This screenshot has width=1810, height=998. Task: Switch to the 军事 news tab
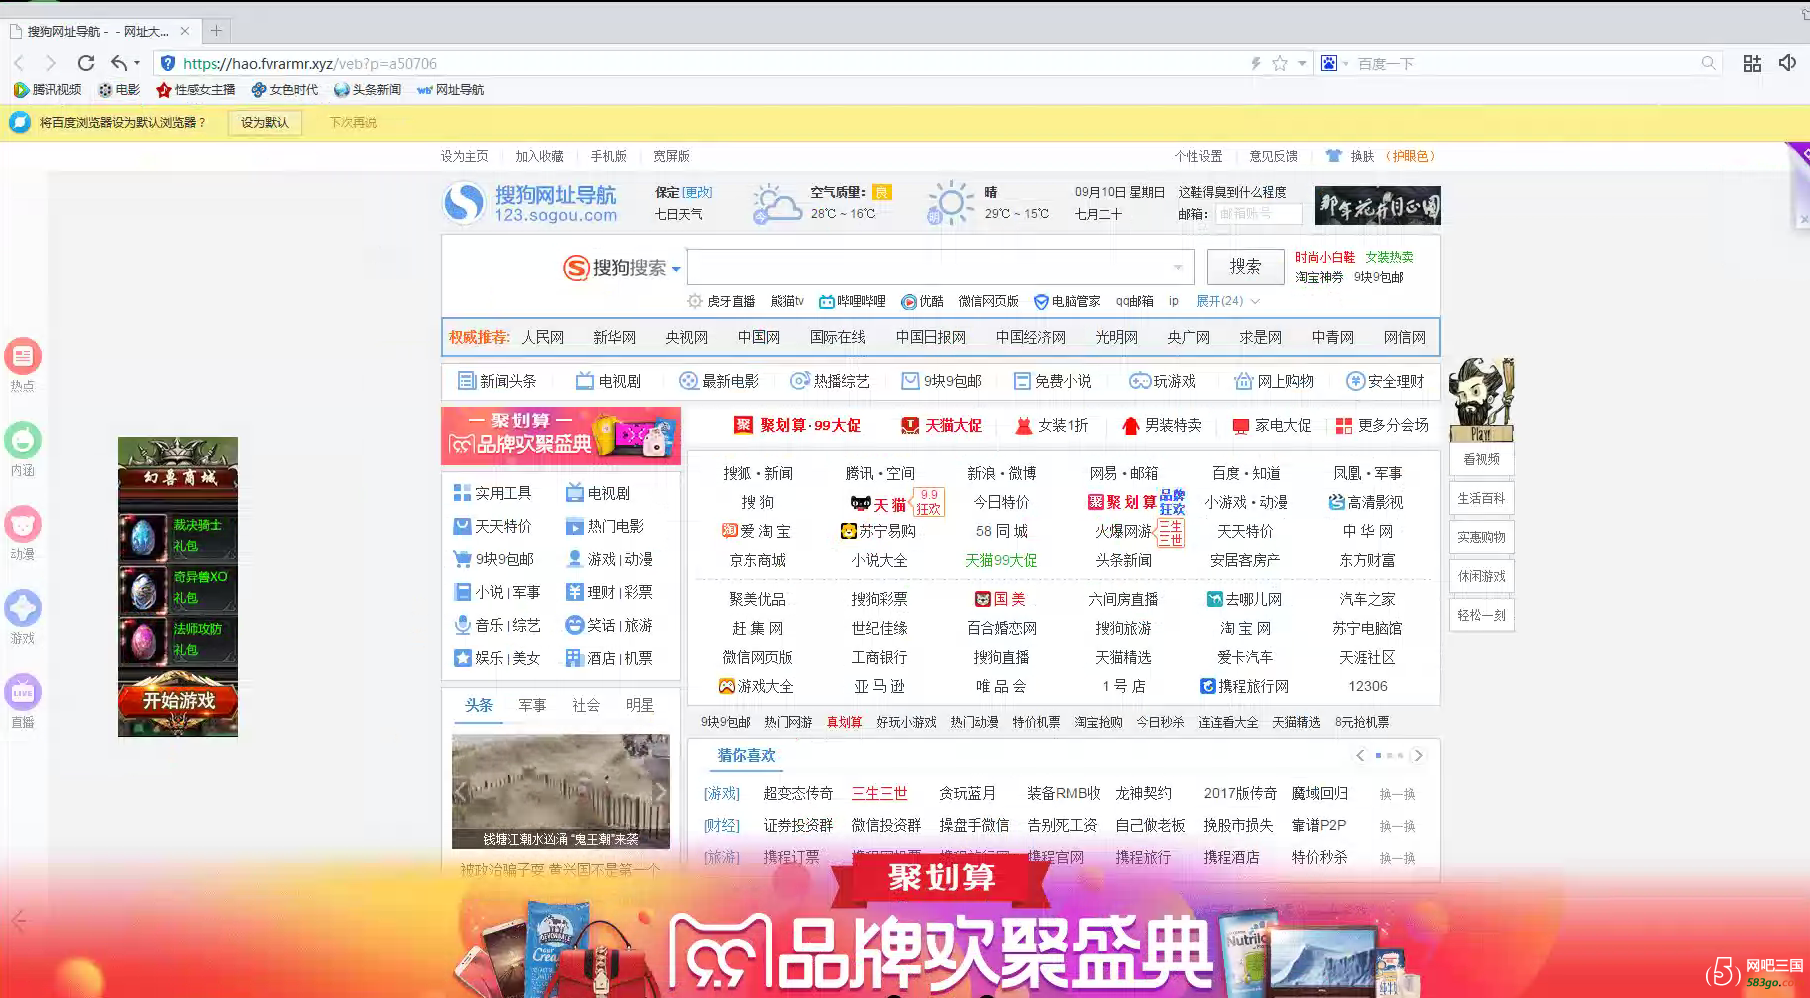pyautogui.click(x=532, y=705)
